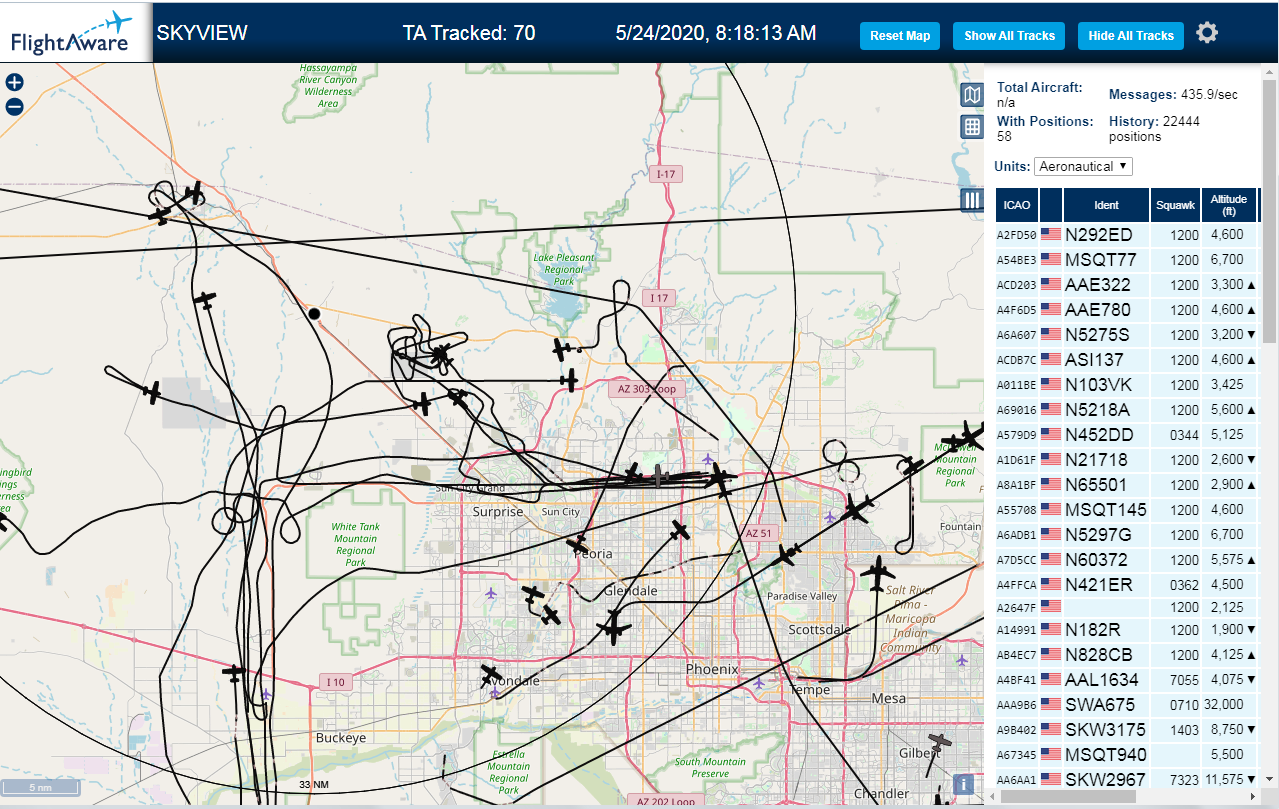This screenshot has width=1279, height=809.
Task: Click the US flag in SWA675 row
Action: coord(1051,704)
